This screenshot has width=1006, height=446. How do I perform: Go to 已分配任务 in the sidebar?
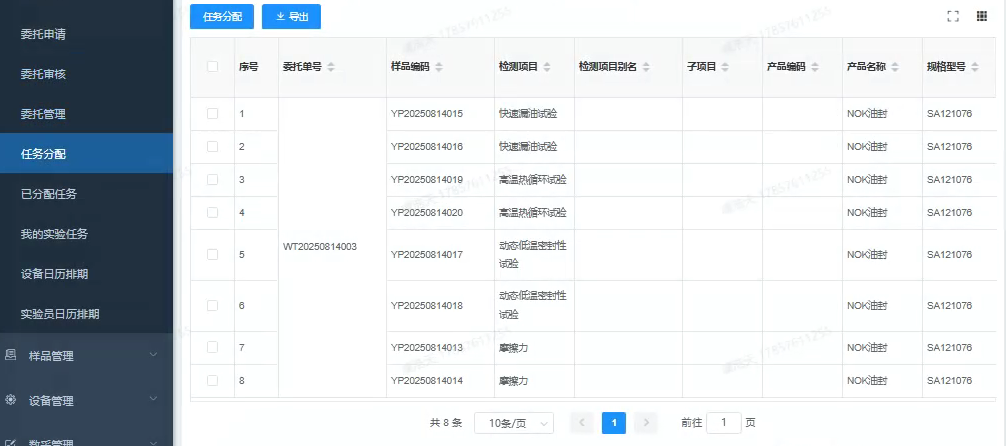click(48, 194)
